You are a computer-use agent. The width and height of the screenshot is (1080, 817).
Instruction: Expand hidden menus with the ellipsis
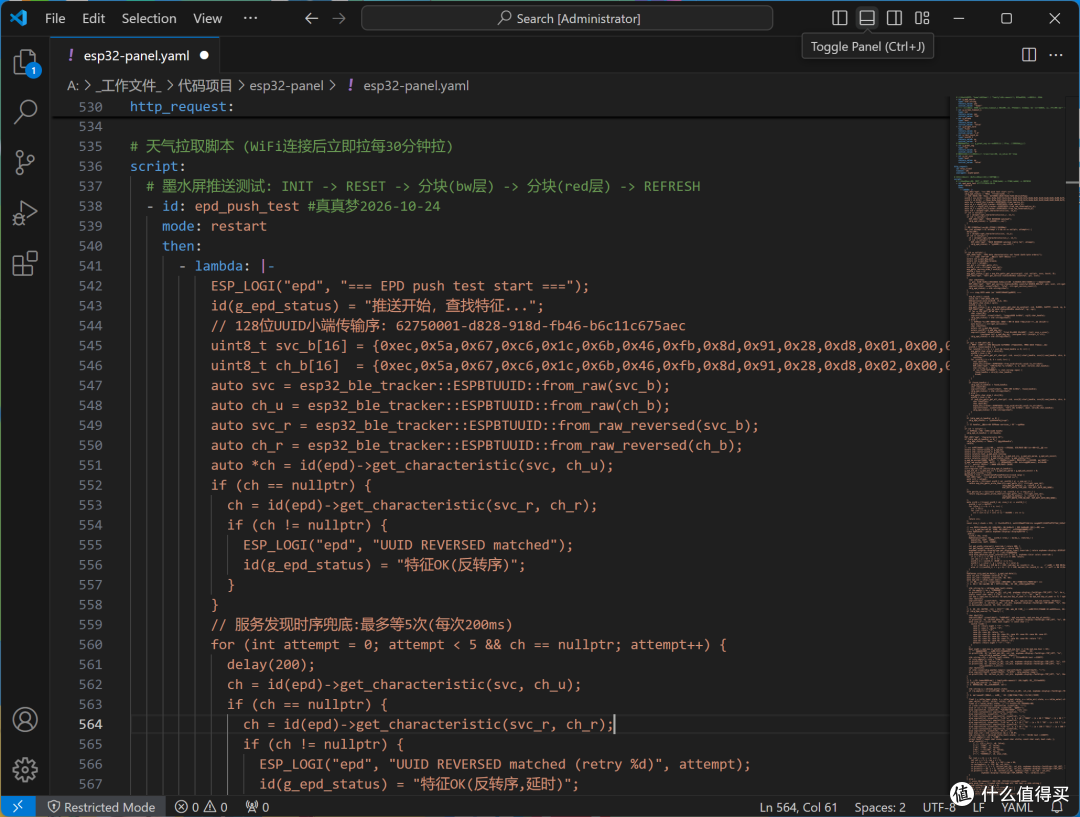(x=251, y=19)
